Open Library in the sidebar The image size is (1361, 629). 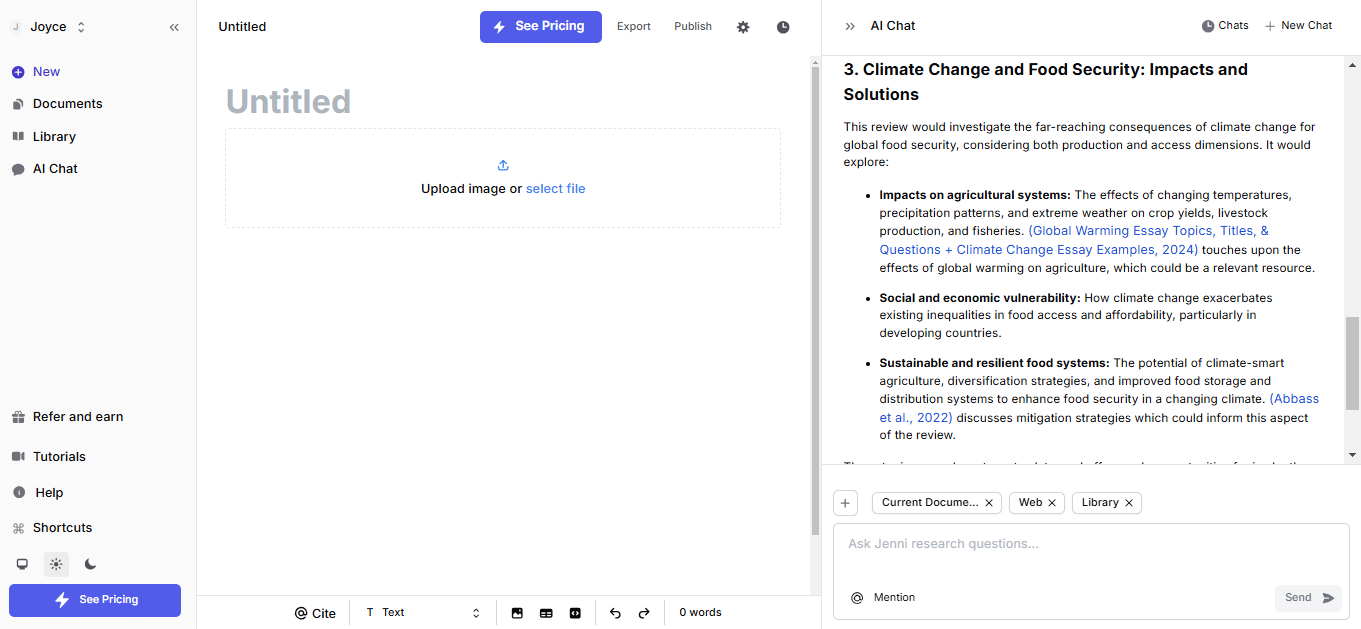(x=44, y=137)
